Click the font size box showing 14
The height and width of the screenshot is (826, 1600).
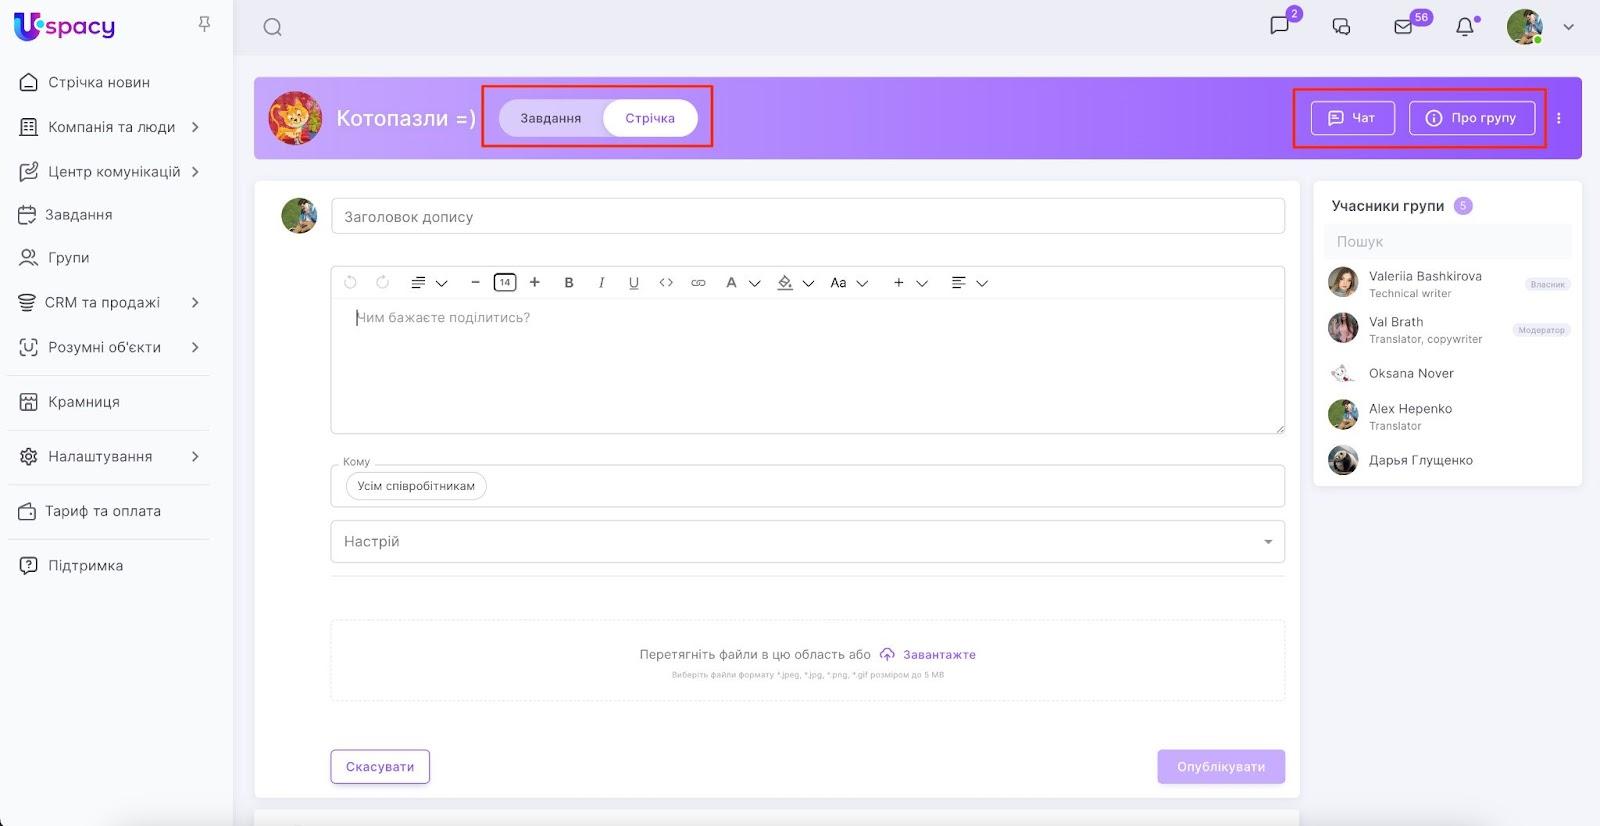tap(505, 283)
